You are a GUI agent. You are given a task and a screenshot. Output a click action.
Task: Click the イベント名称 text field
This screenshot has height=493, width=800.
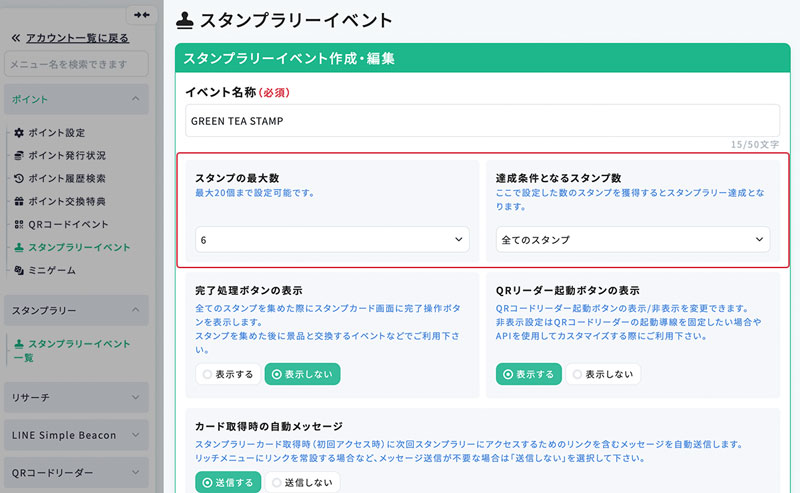tap(481, 120)
